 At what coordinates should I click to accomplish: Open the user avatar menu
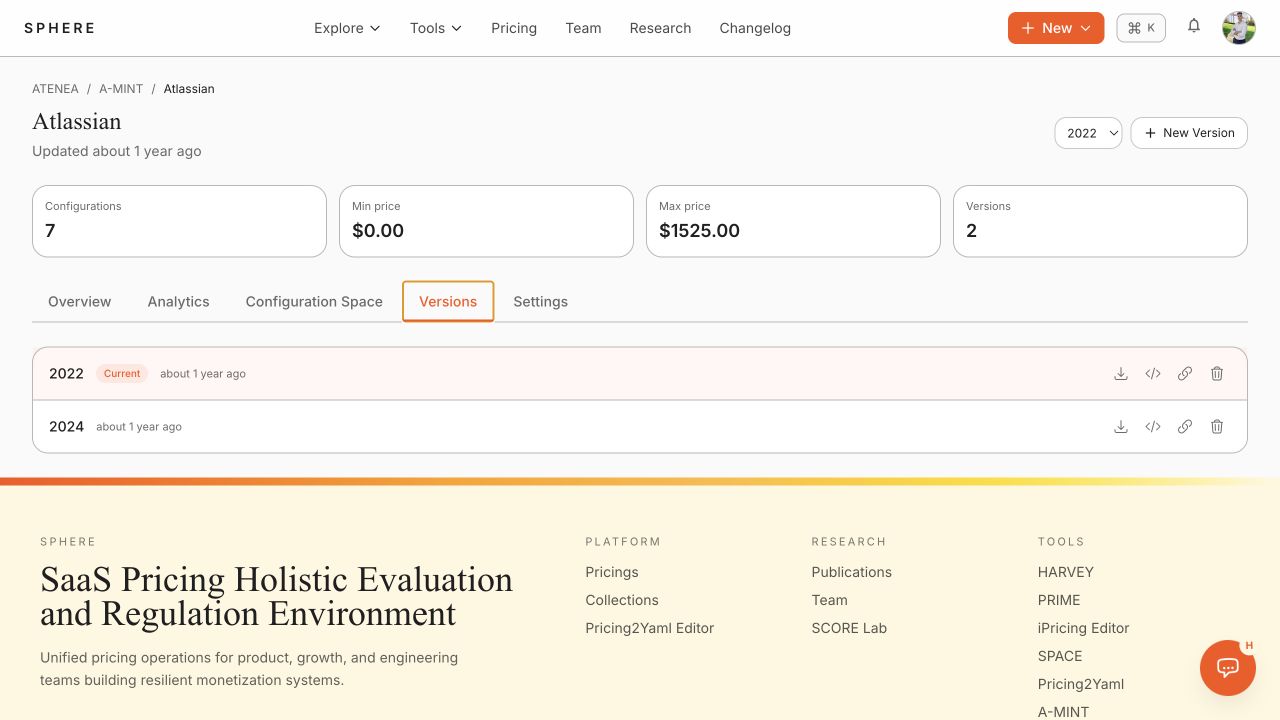[1239, 28]
